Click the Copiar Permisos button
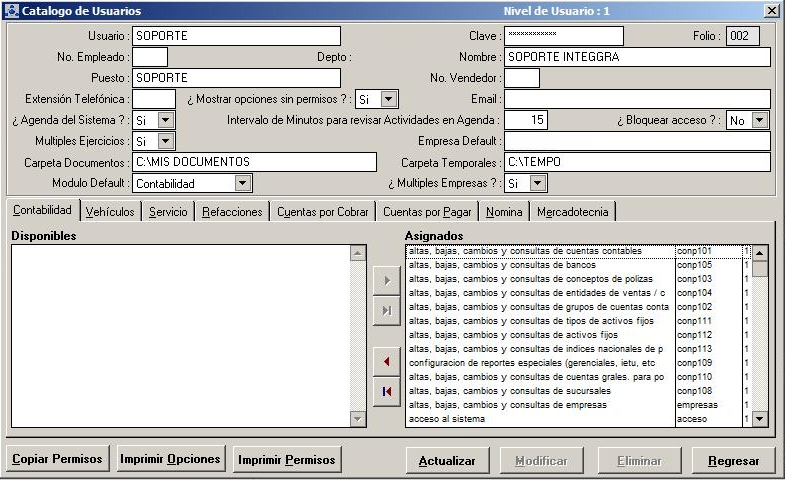Screen dimensions: 785x480 coord(57,459)
